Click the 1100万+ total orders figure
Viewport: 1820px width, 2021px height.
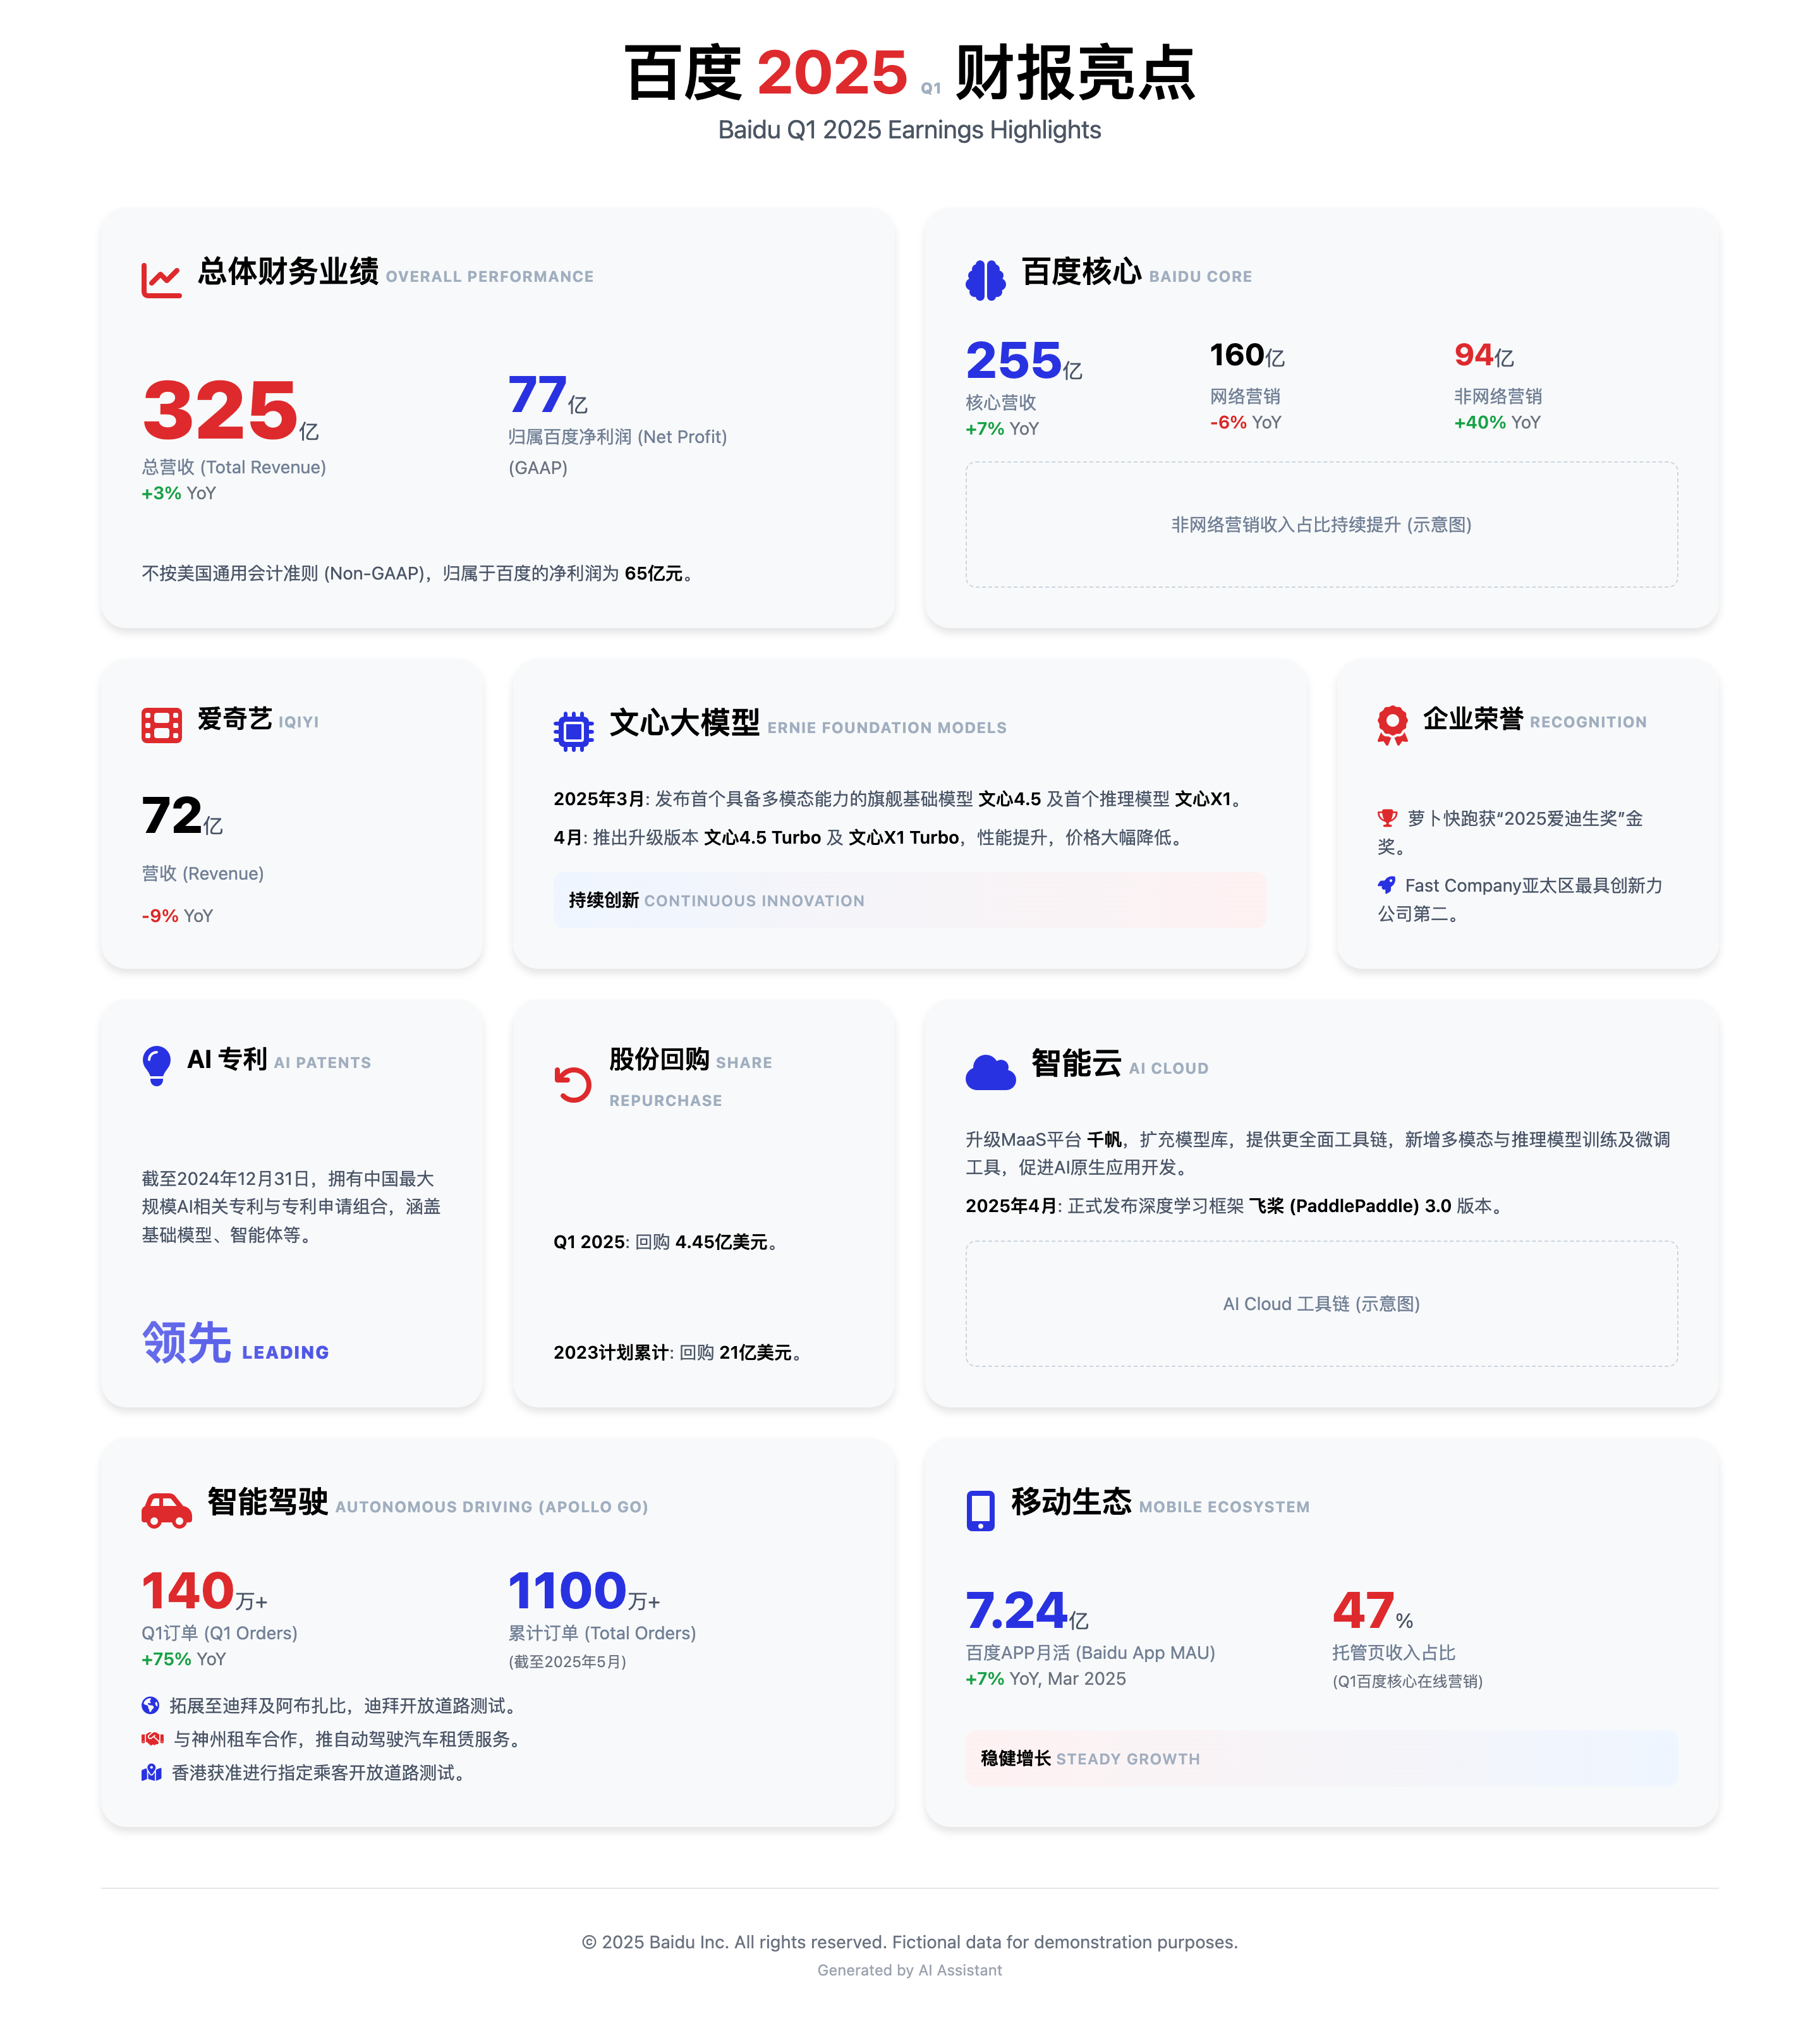pos(584,1590)
